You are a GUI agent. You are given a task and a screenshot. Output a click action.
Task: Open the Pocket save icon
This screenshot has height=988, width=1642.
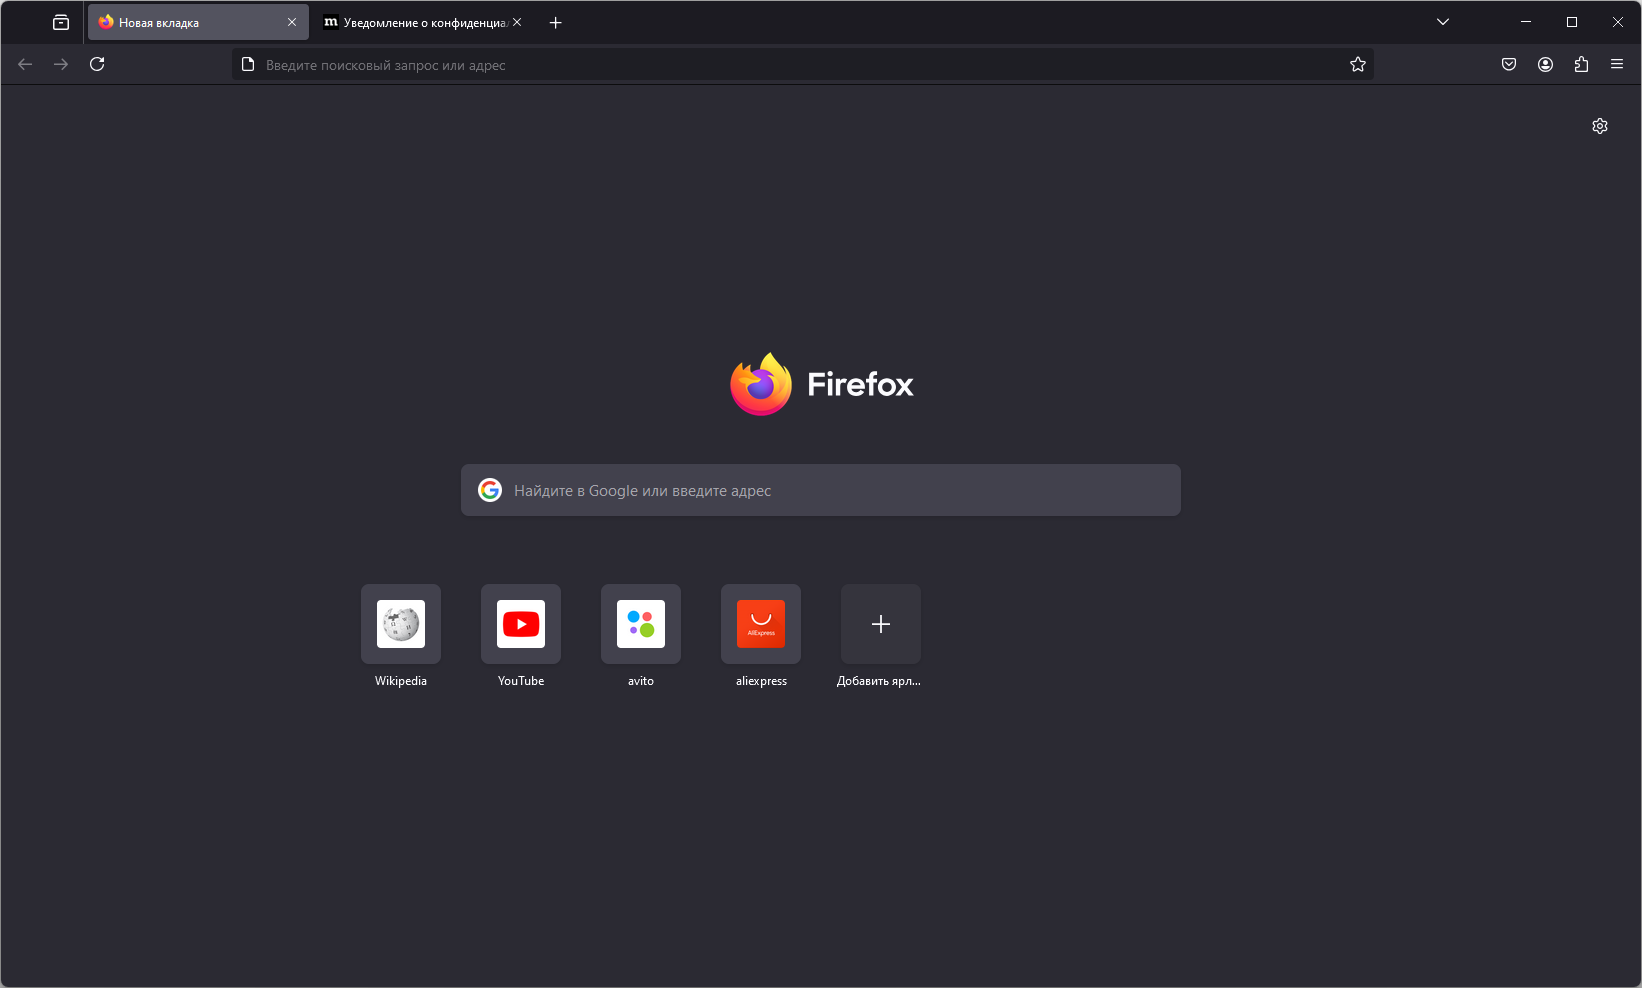[x=1509, y=64]
